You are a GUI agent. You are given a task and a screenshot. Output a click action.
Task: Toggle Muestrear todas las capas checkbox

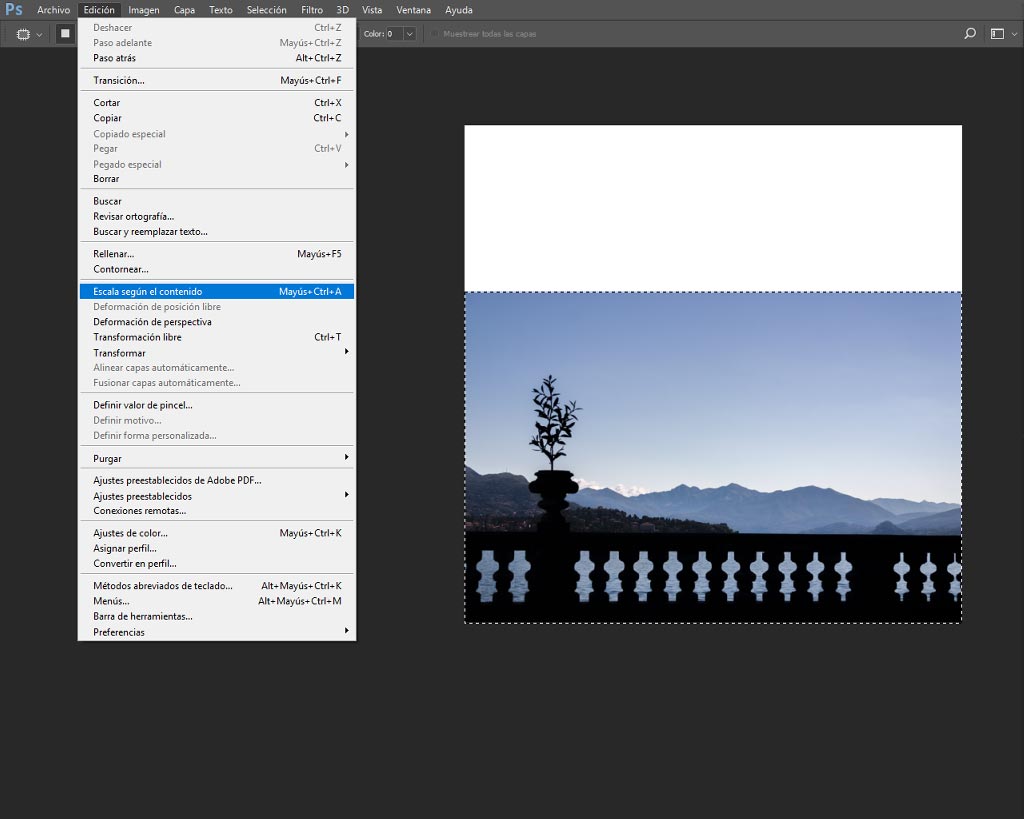[x=434, y=34]
